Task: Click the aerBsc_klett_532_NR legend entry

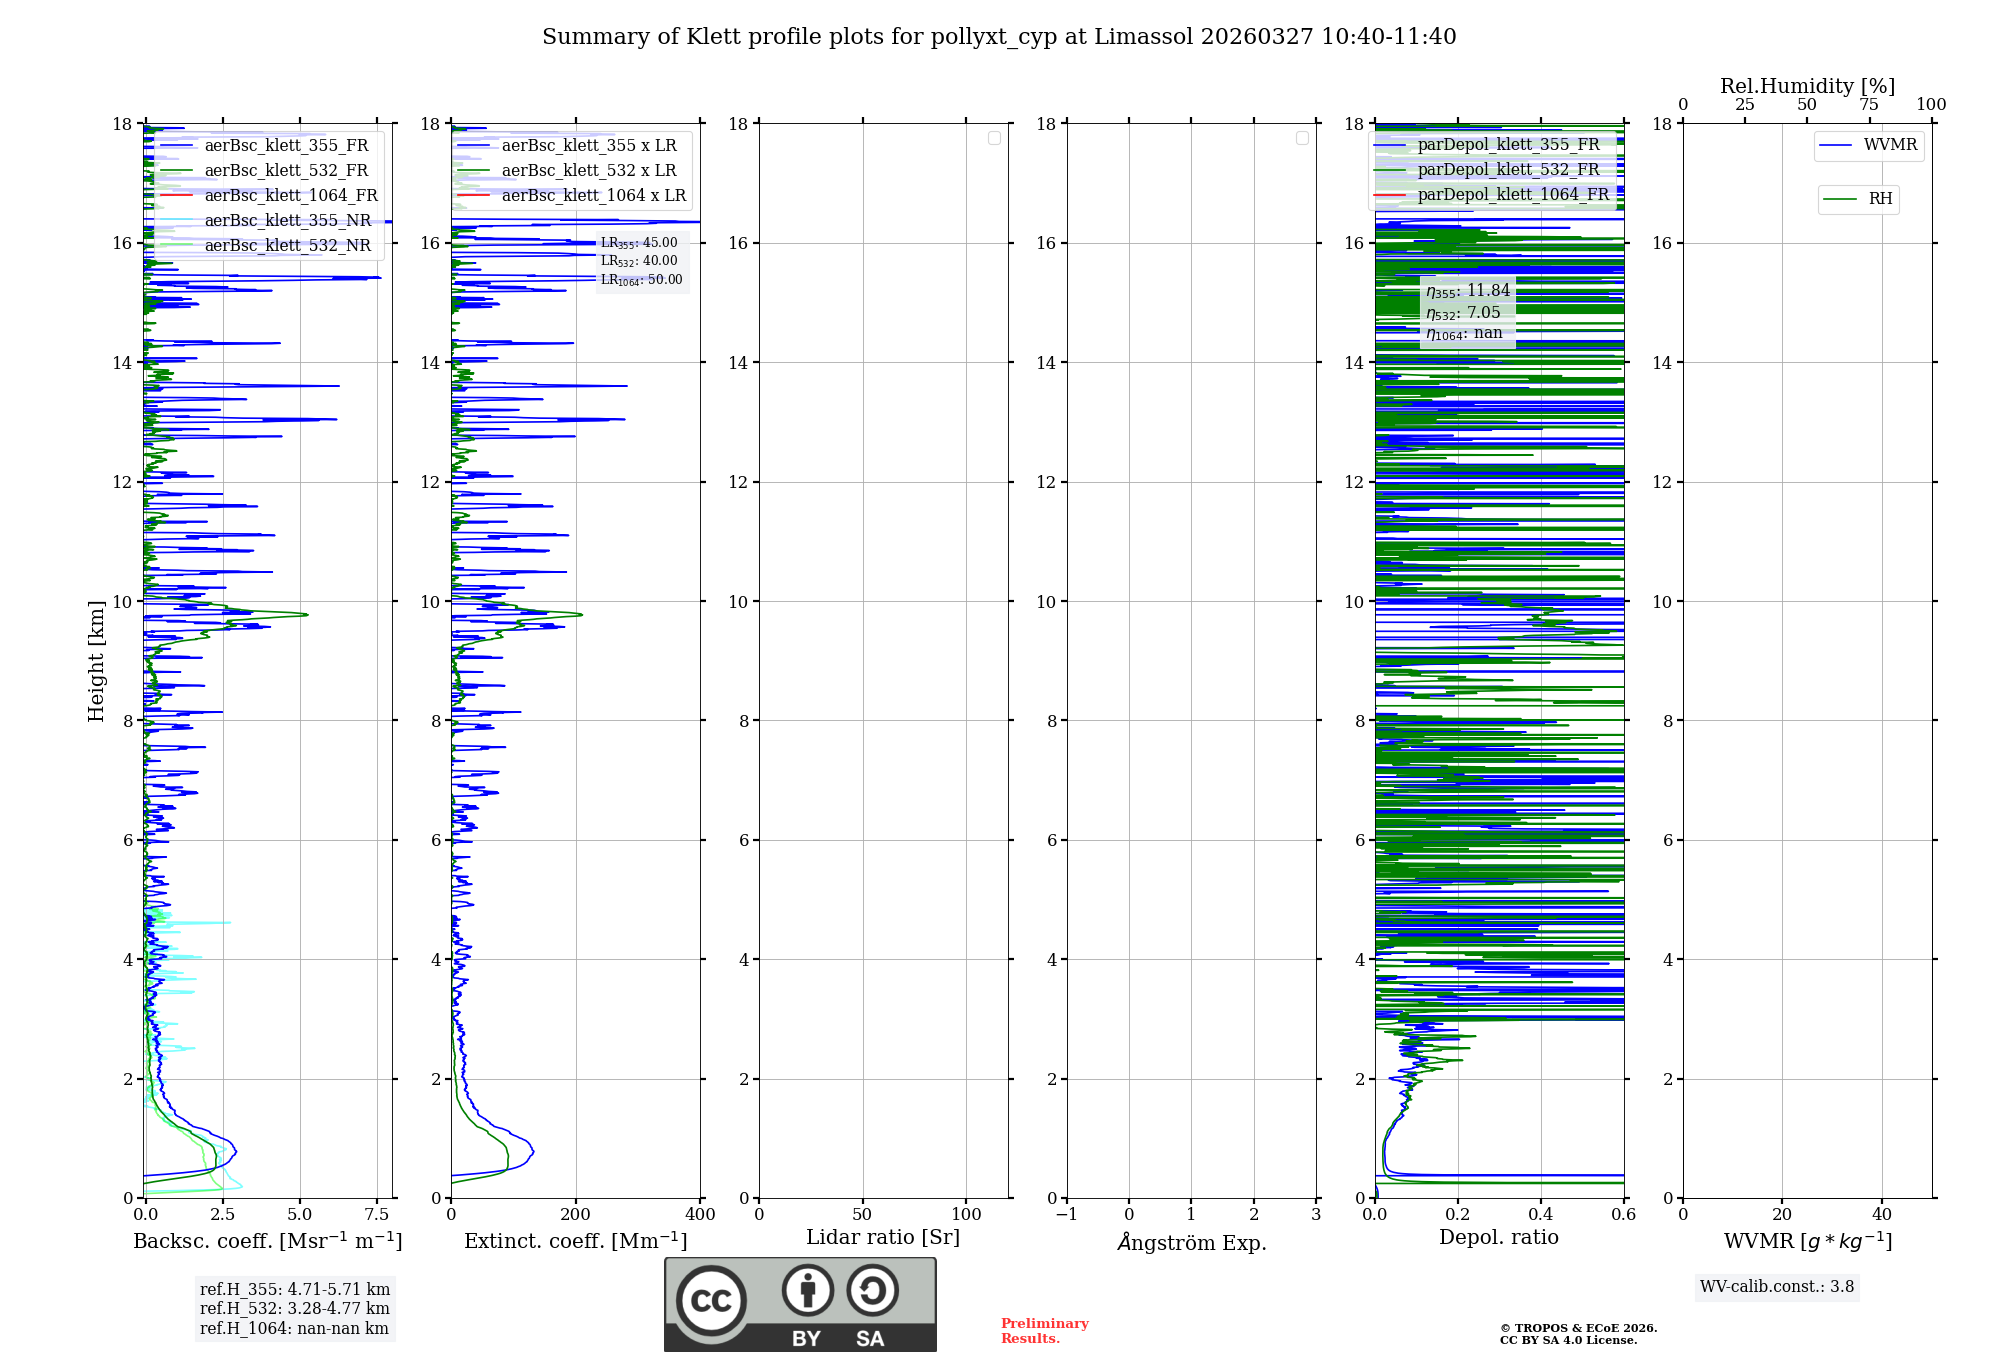Action: coord(287,245)
